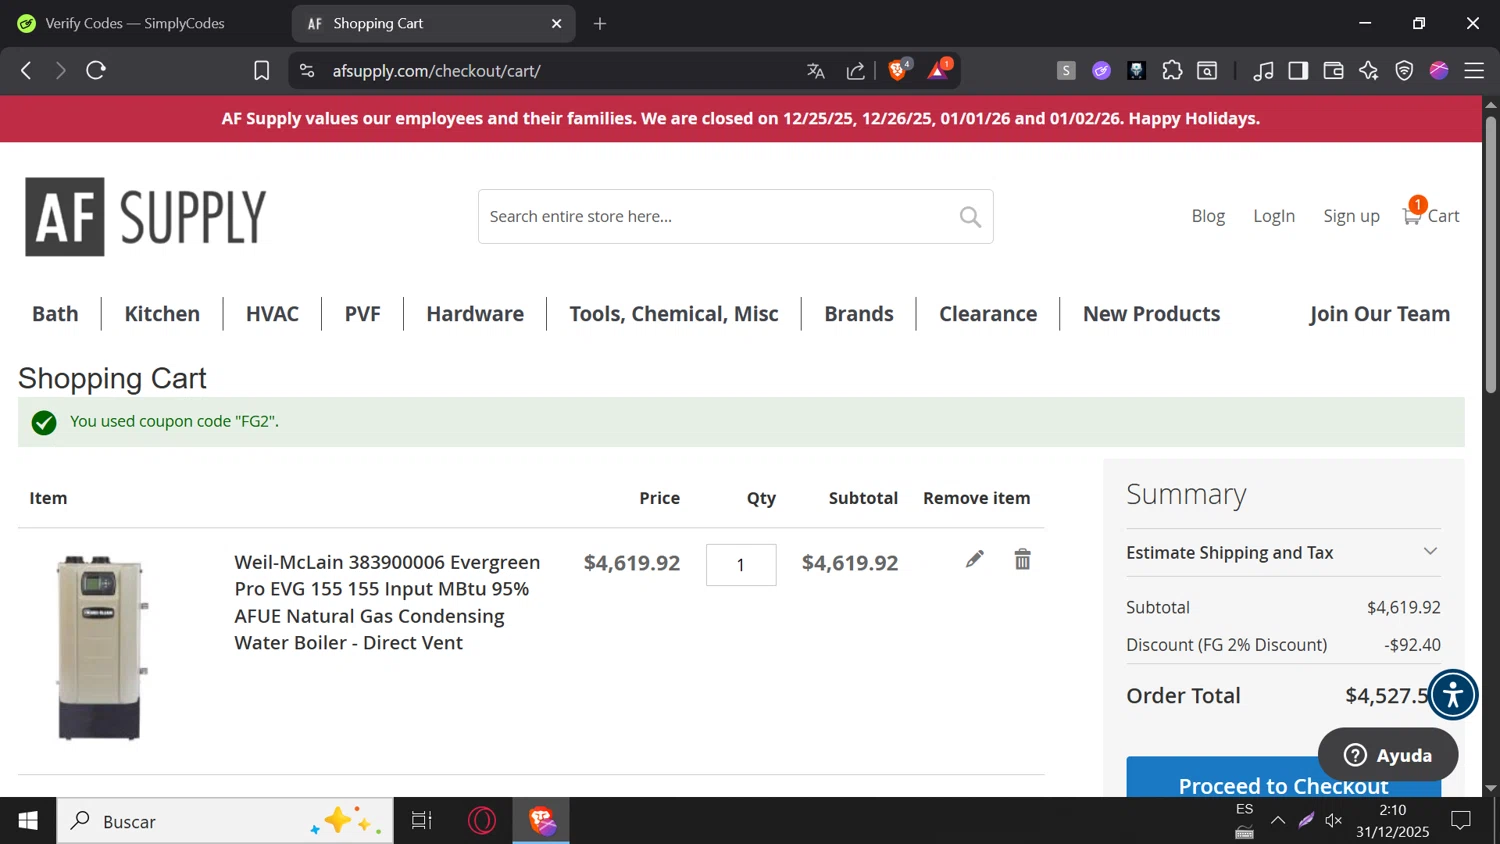Open Task View on the taskbar
Viewport: 1500px width, 844px height.
pos(422,821)
